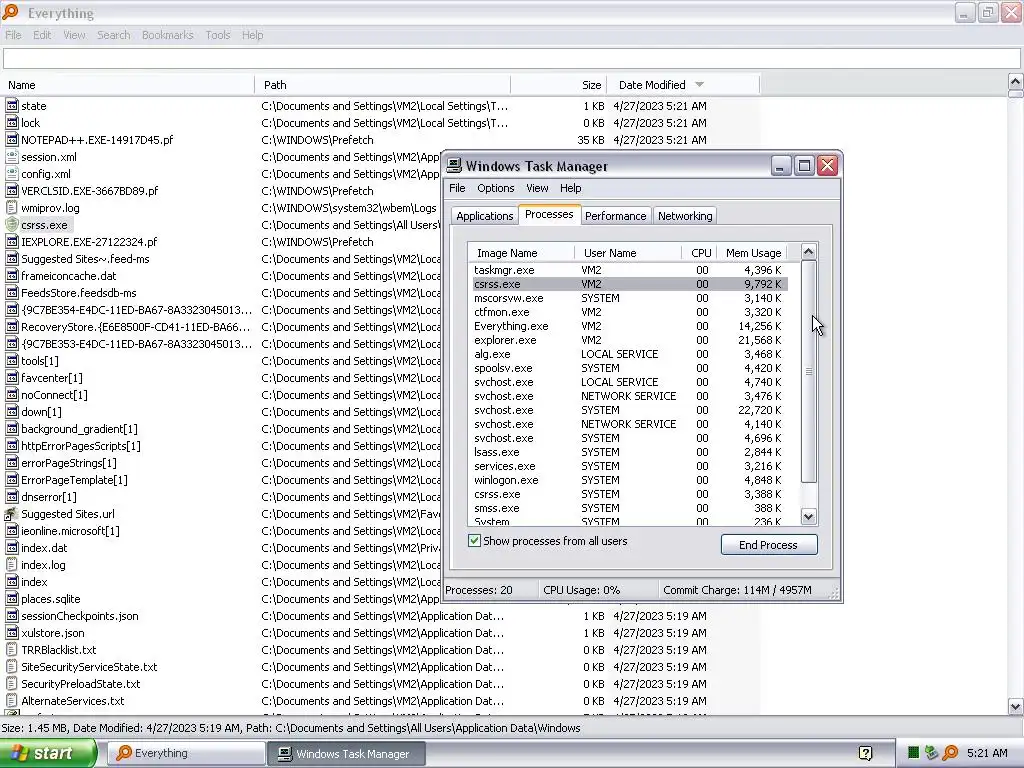Click the process list scrollbar down arrow
The width and height of the screenshot is (1024, 768).
808,517
